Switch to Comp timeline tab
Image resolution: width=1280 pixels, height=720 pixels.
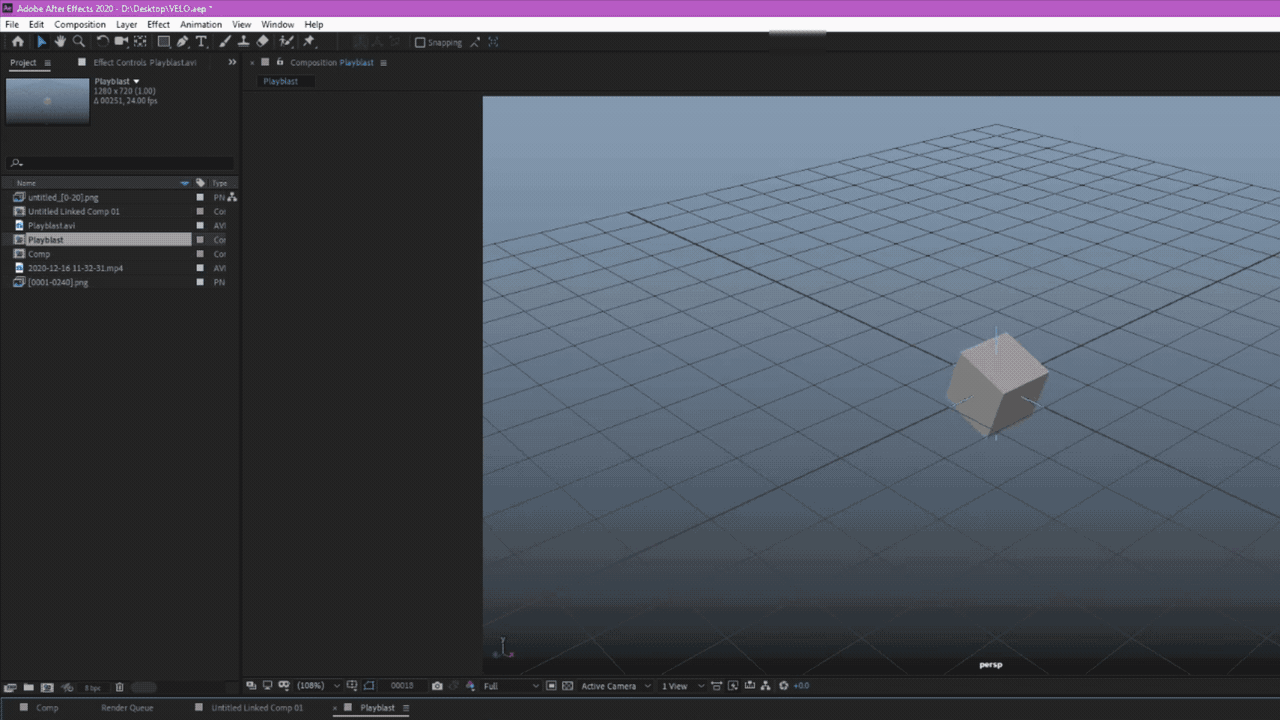point(47,707)
